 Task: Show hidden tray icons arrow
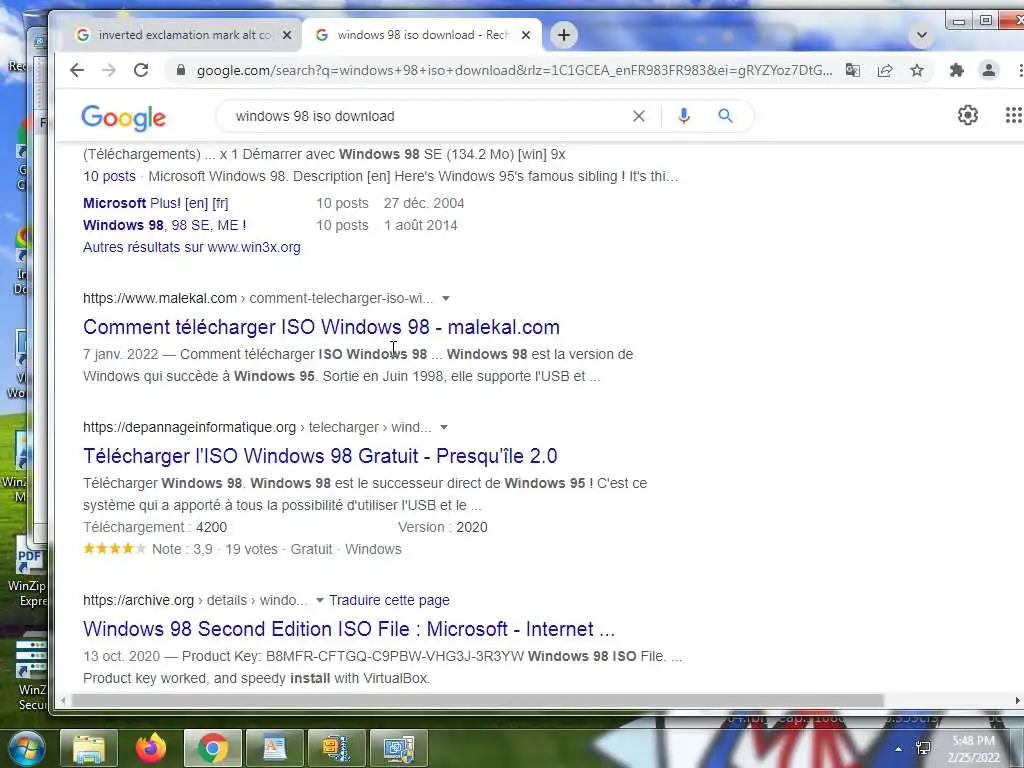click(x=899, y=749)
